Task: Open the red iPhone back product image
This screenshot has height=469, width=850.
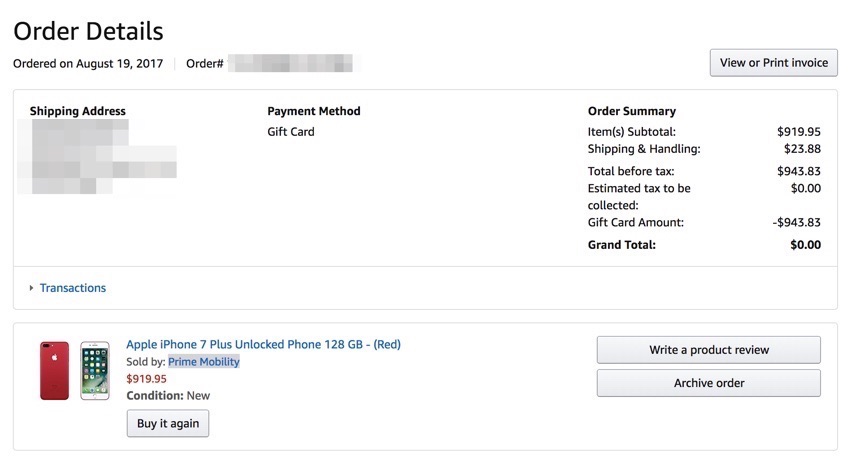Action: pos(54,371)
